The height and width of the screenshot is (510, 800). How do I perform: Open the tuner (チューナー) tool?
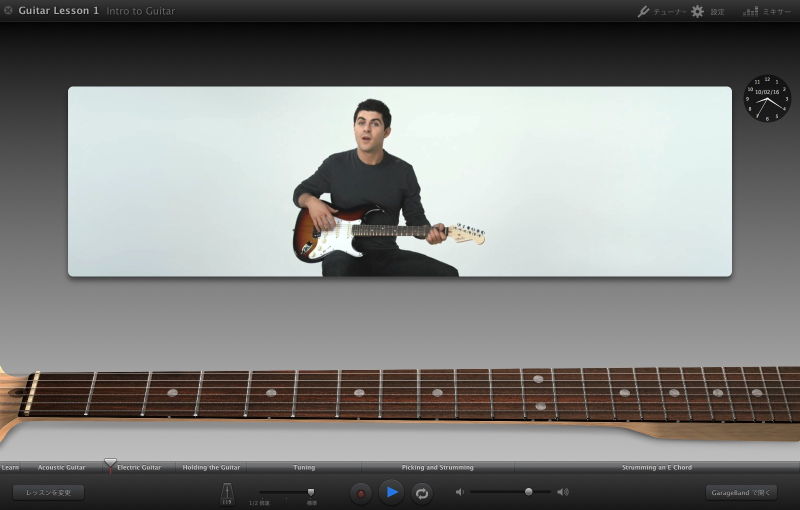[661, 11]
